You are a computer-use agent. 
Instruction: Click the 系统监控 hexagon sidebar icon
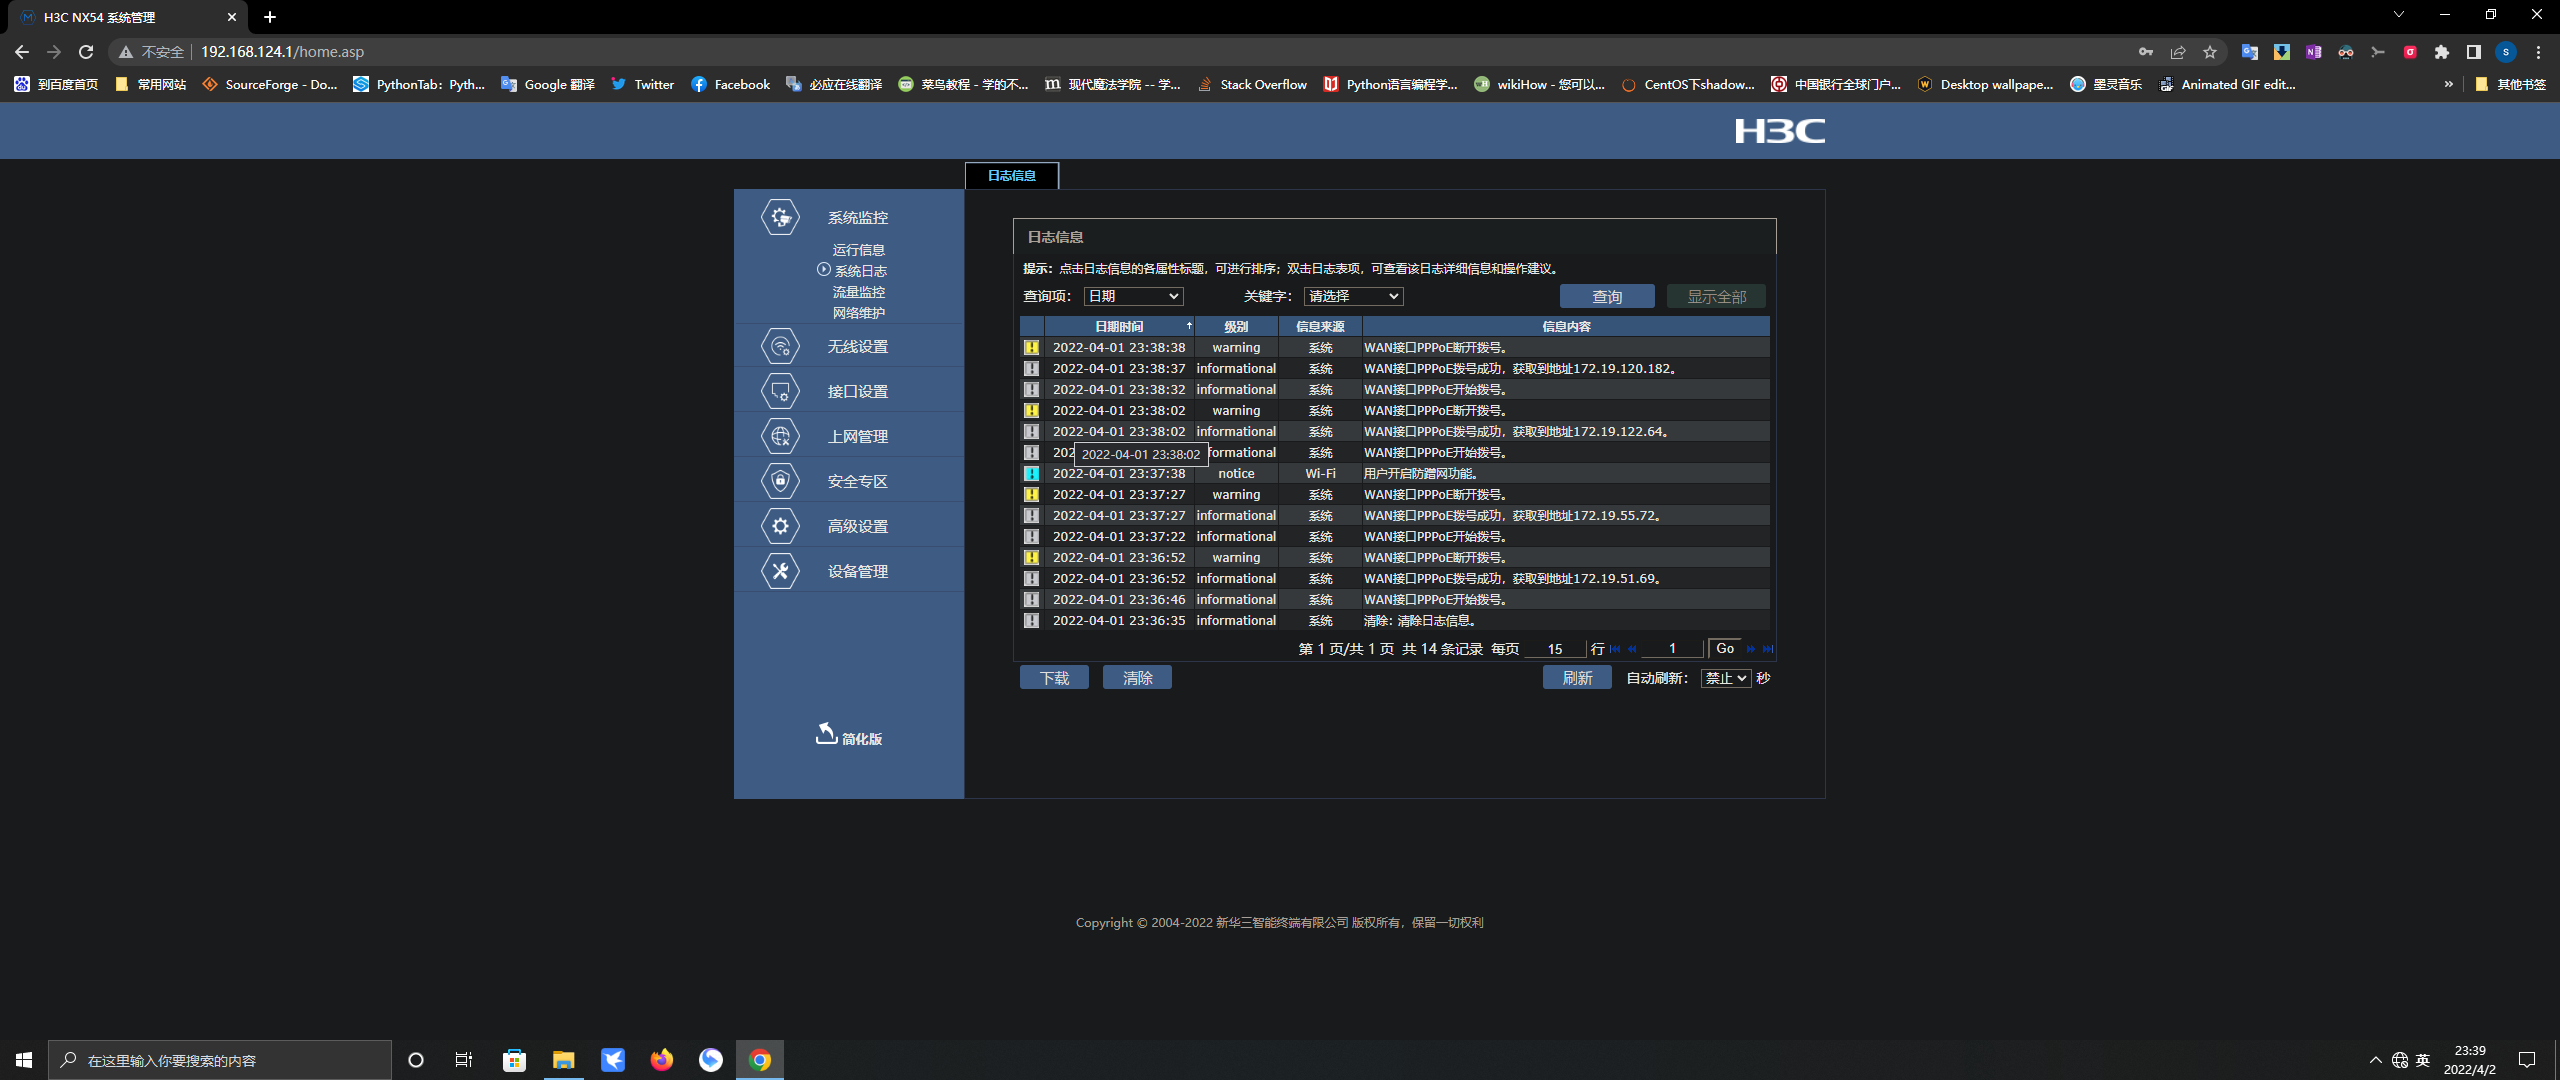point(780,217)
